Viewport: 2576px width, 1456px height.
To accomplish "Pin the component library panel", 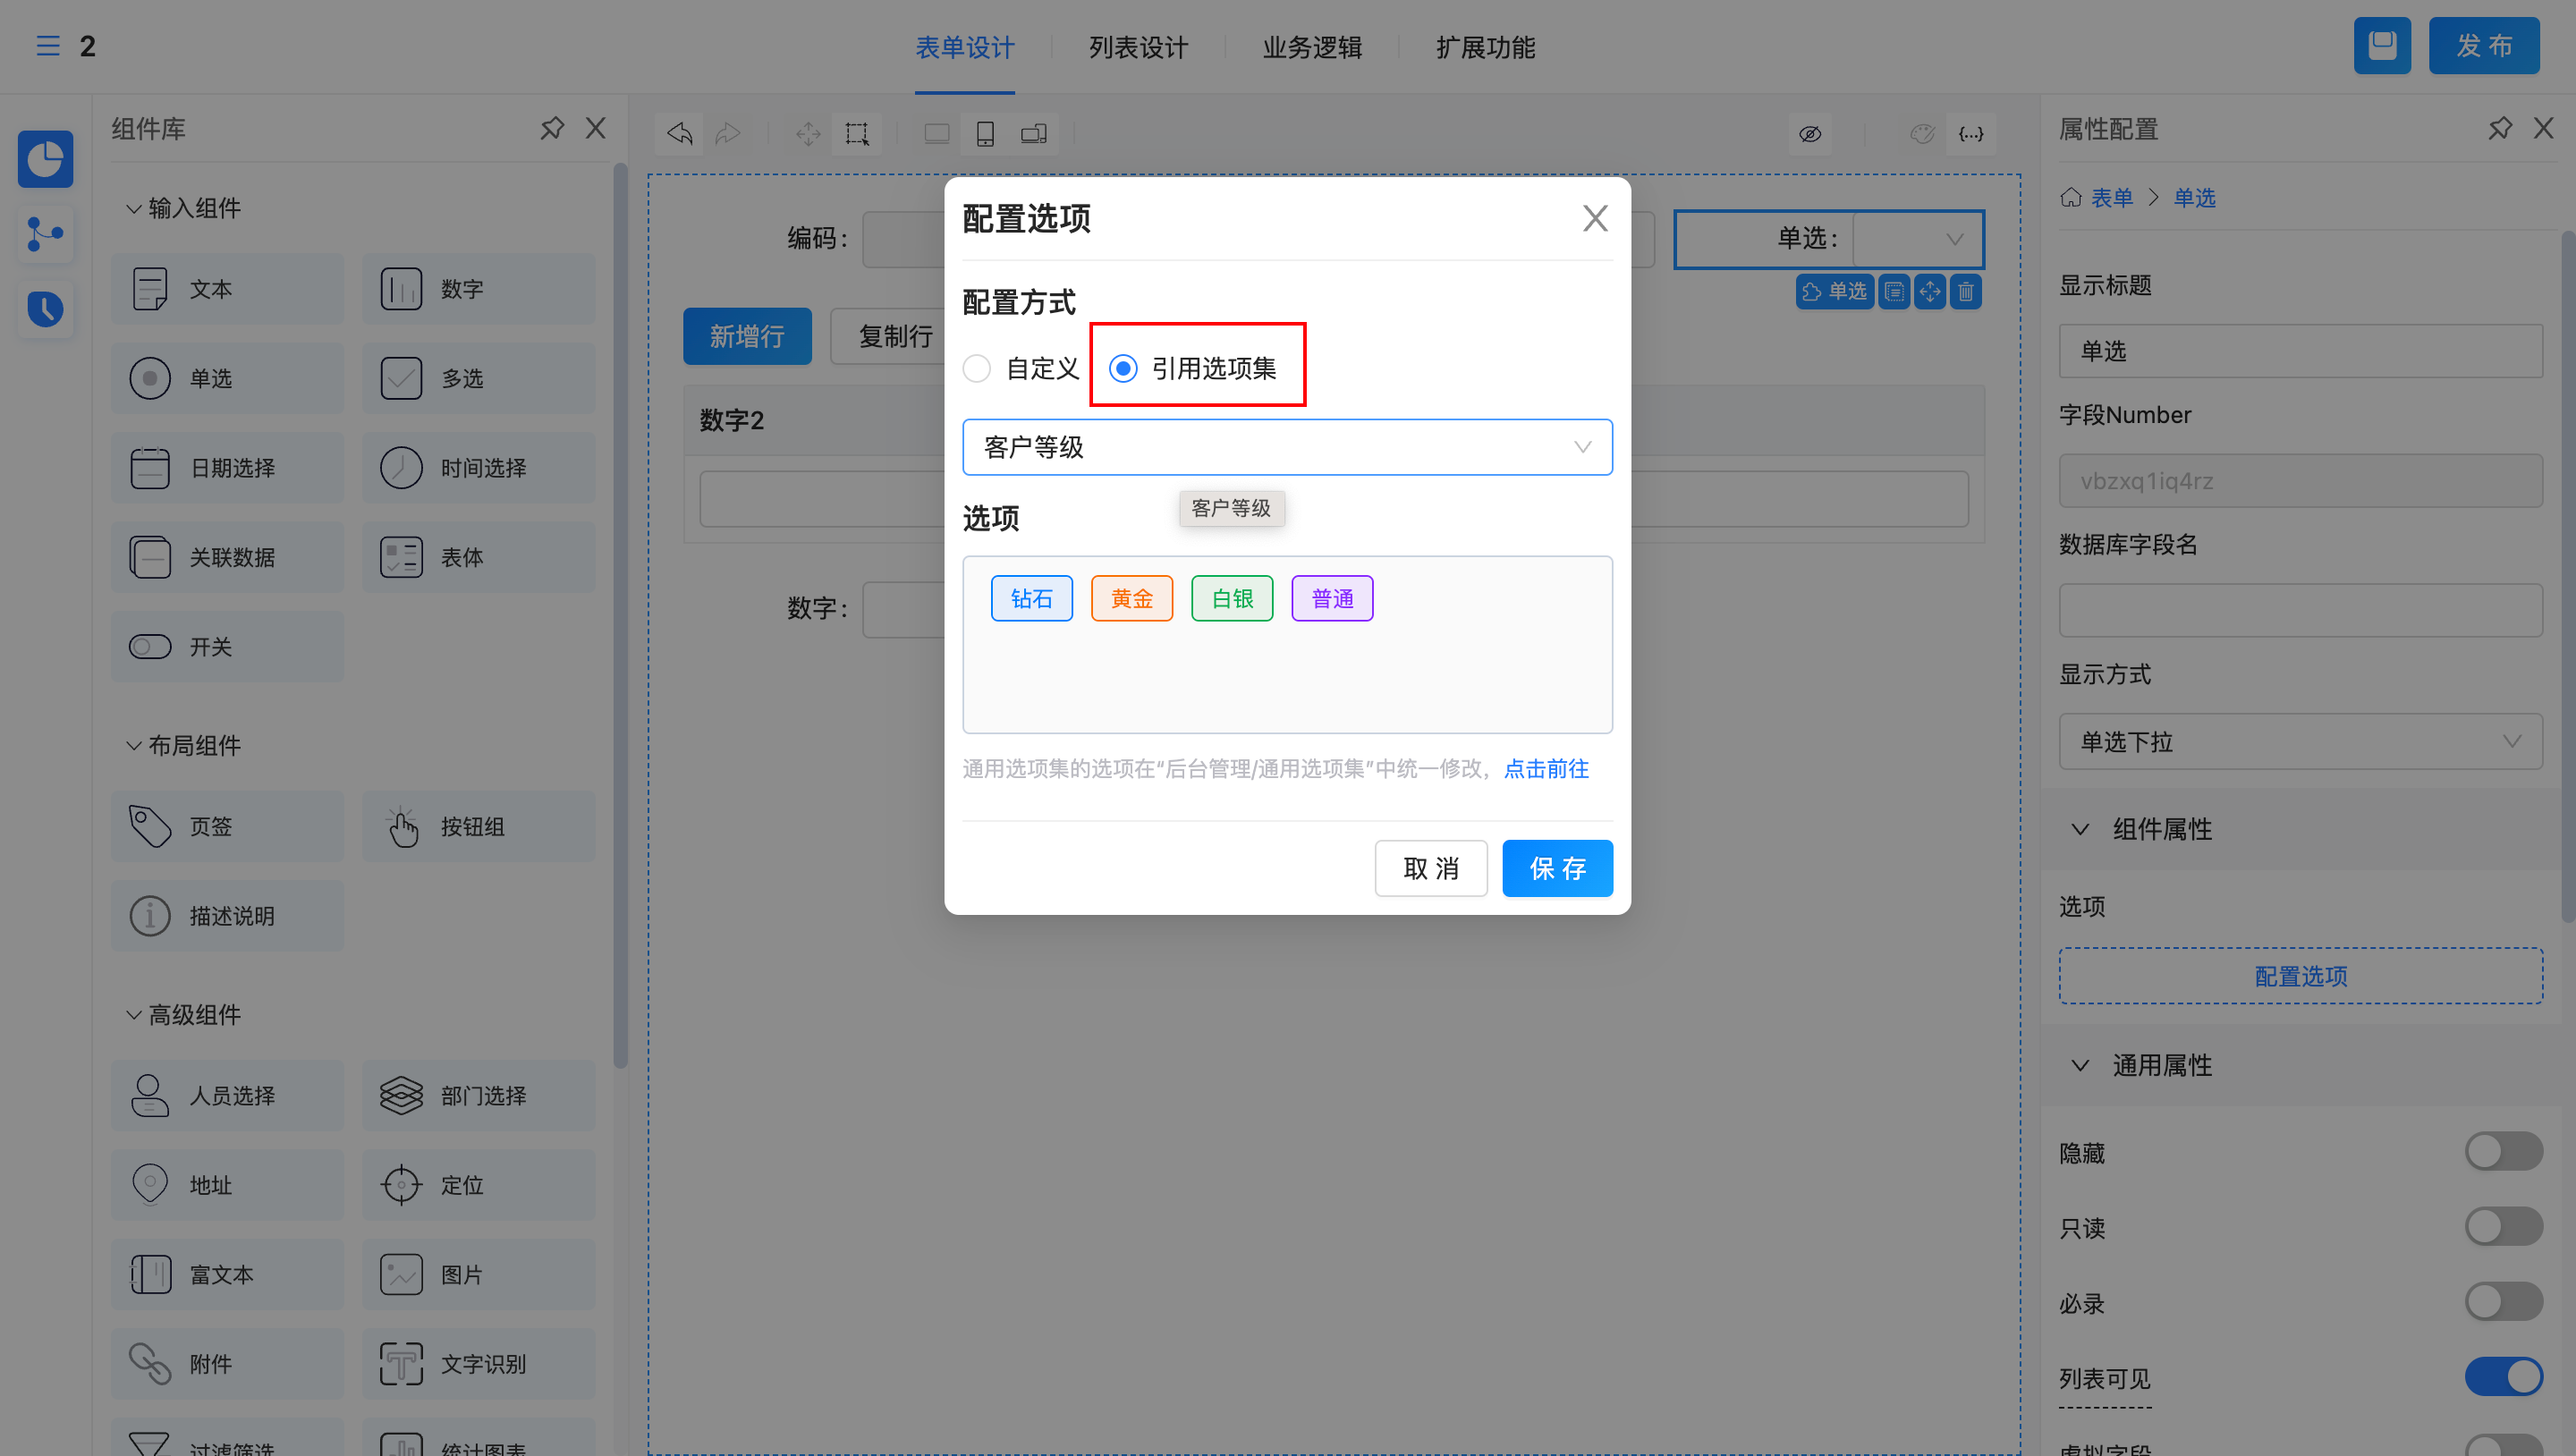I will 552,128.
